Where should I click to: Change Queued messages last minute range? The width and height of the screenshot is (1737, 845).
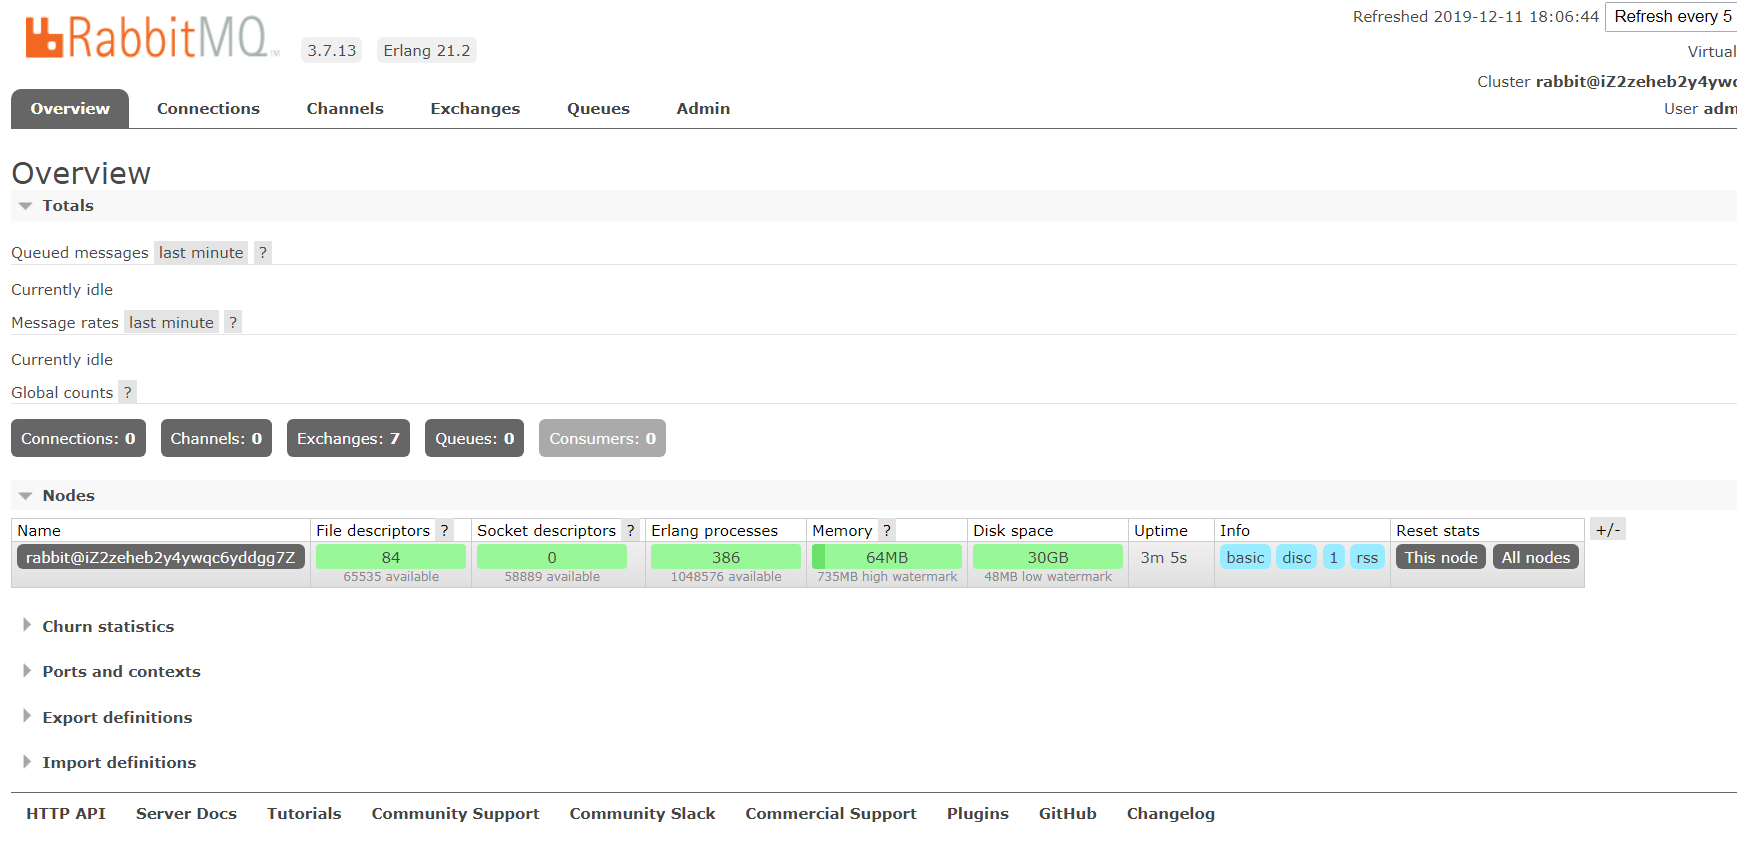click(x=201, y=253)
